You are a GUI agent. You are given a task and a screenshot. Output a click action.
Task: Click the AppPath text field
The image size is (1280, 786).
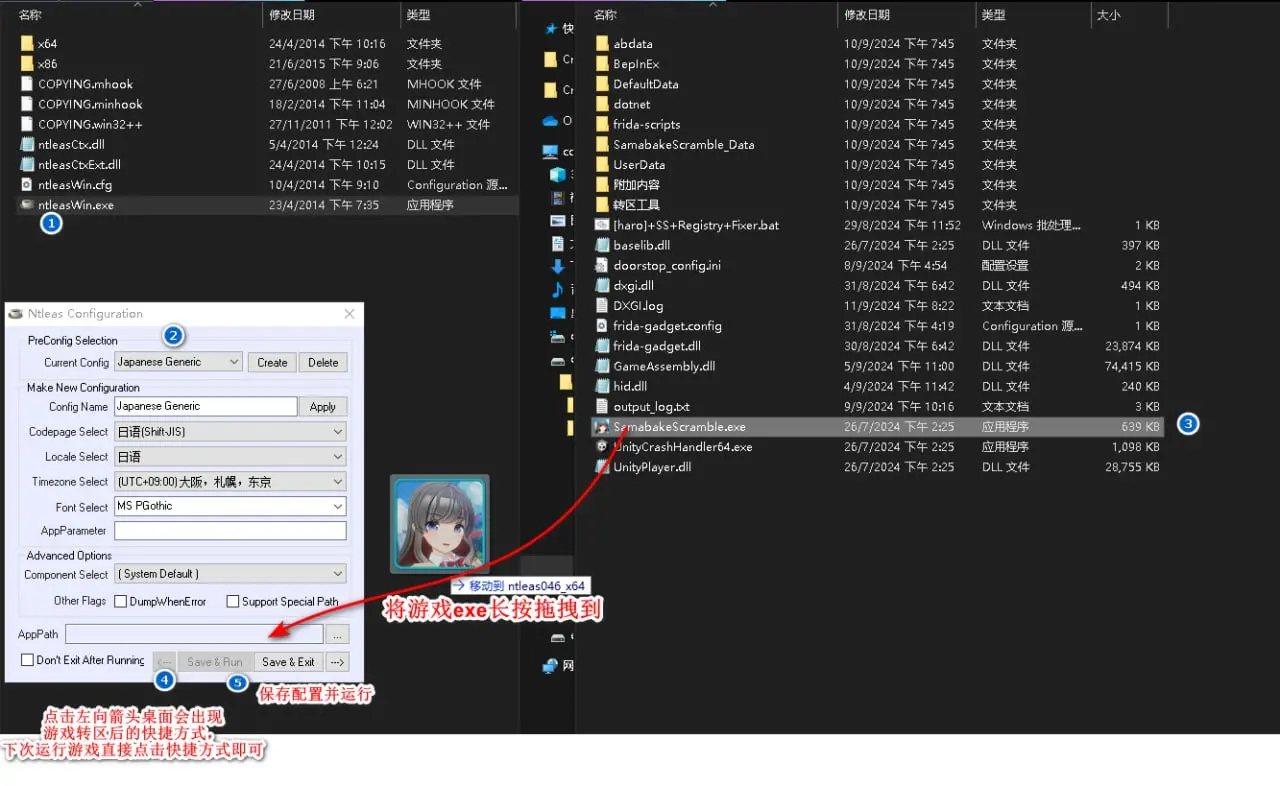[x=194, y=634]
